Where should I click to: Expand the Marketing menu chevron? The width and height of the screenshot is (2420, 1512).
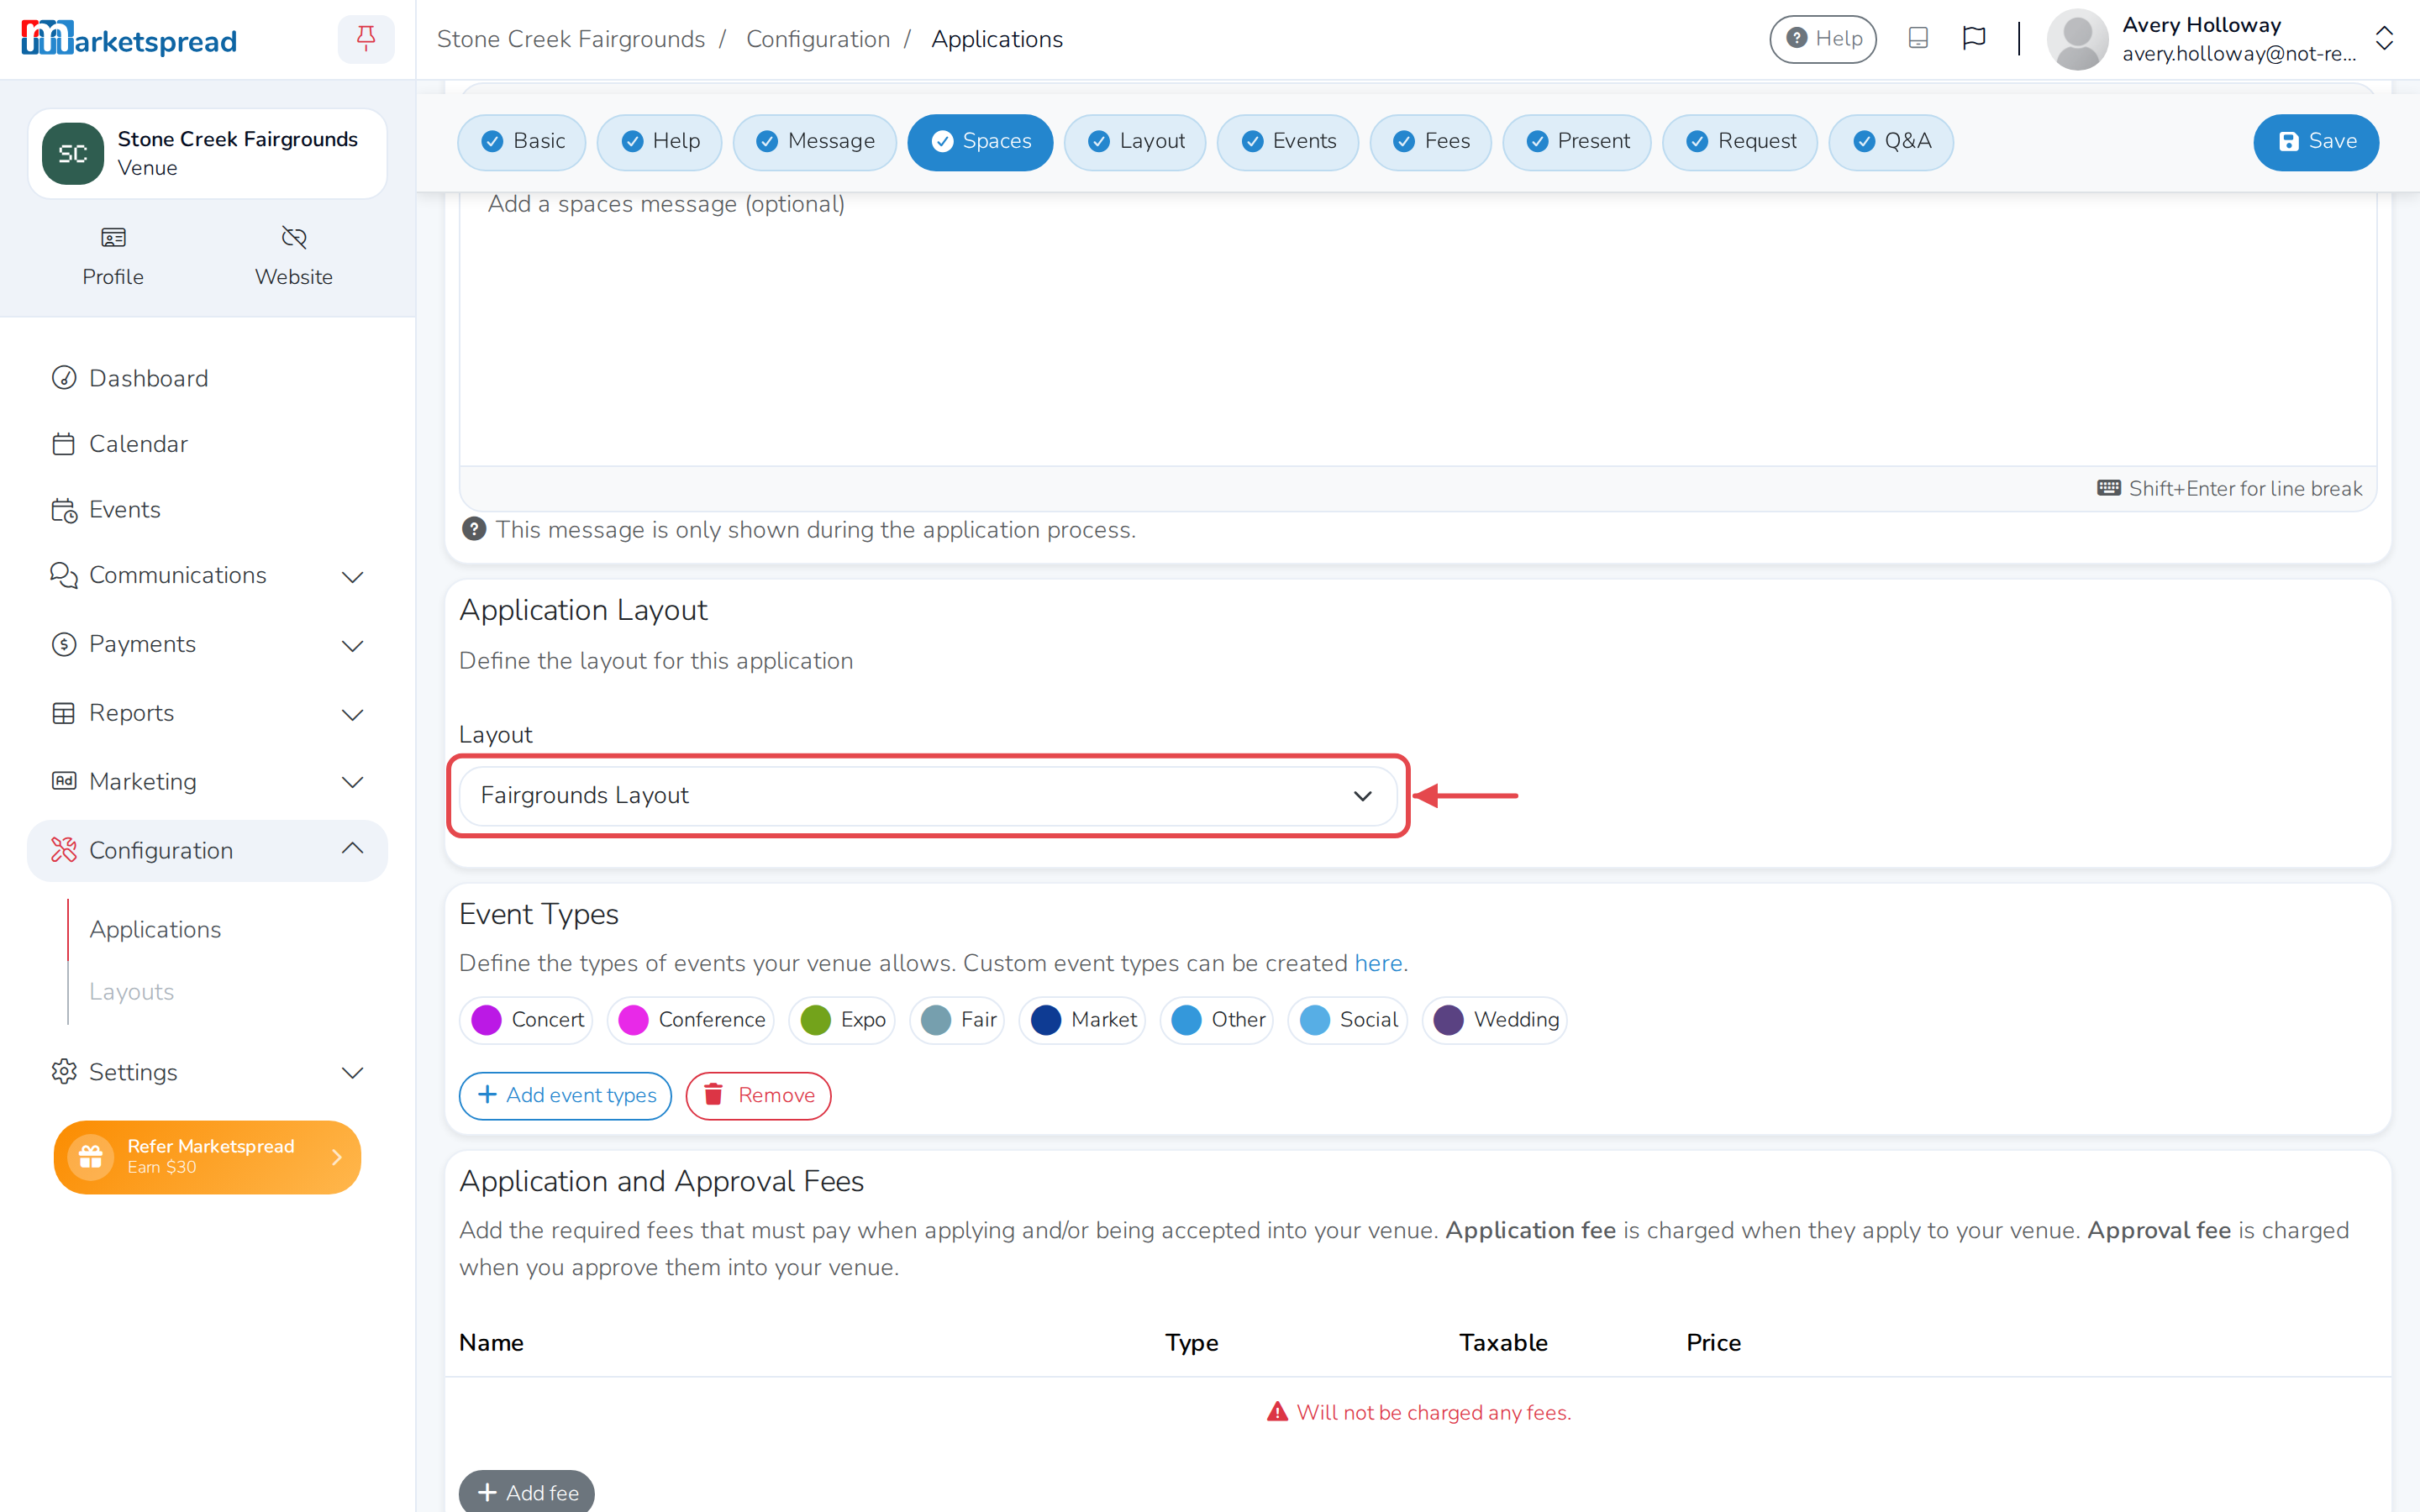352,783
